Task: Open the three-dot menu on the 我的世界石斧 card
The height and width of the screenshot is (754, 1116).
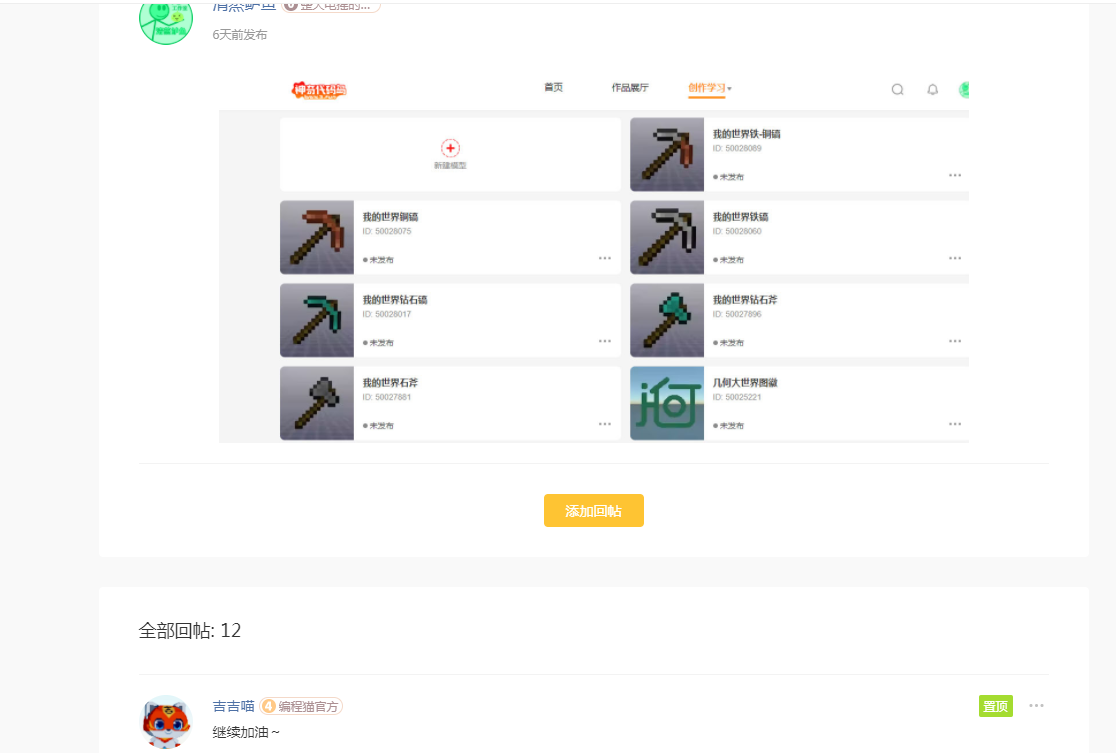Action: [605, 424]
